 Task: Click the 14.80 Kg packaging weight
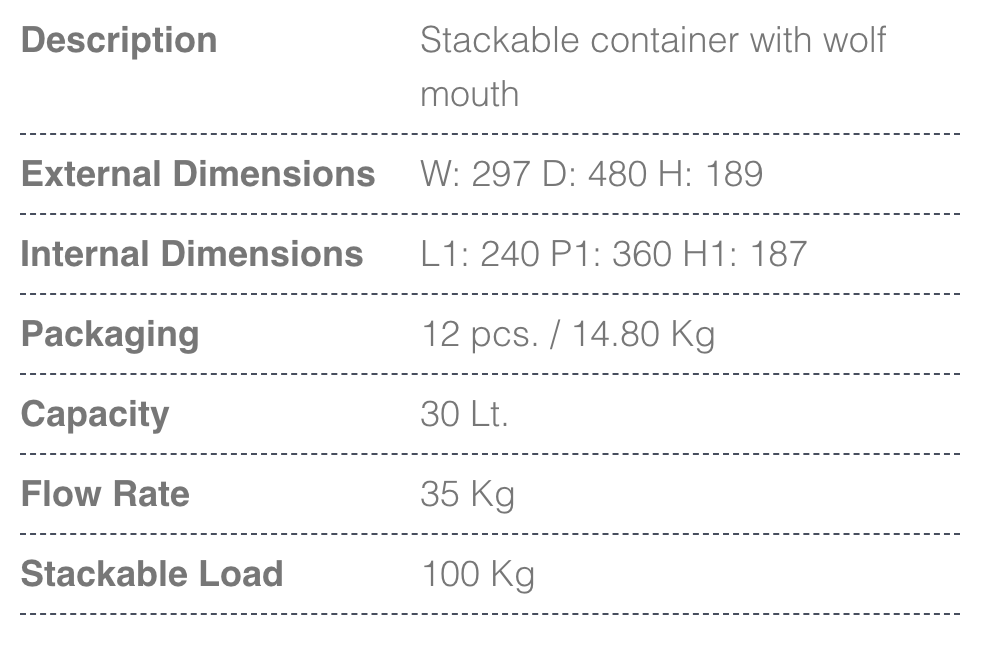[643, 334]
